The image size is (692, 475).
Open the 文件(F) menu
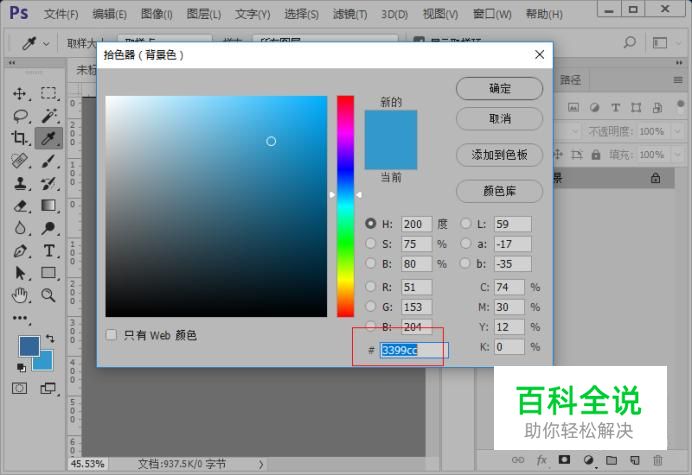(x=61, y=14)
